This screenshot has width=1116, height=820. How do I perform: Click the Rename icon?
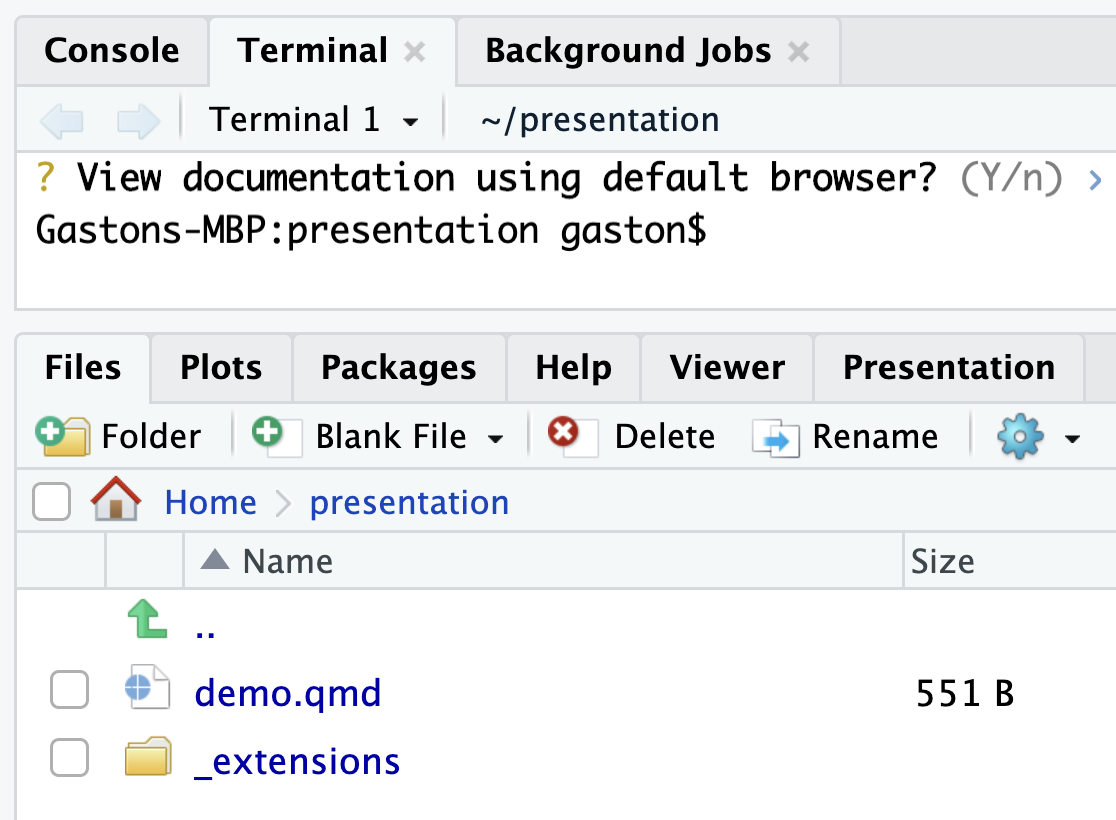click(x=776, y=438)
